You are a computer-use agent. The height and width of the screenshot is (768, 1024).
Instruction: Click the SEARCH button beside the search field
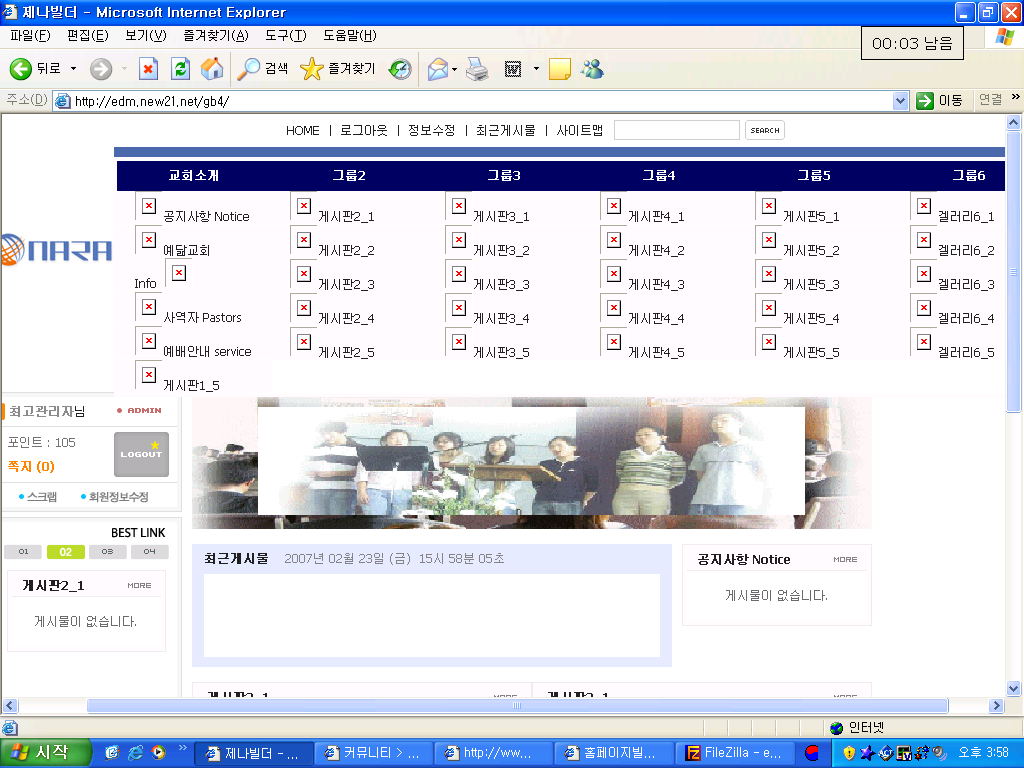coord(764,130)
